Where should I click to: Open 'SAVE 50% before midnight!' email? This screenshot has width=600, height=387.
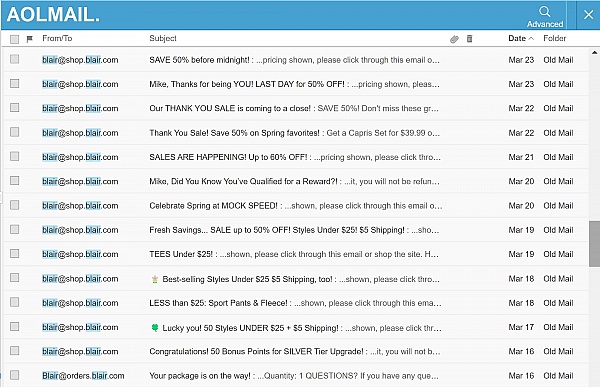pos(294,60)
